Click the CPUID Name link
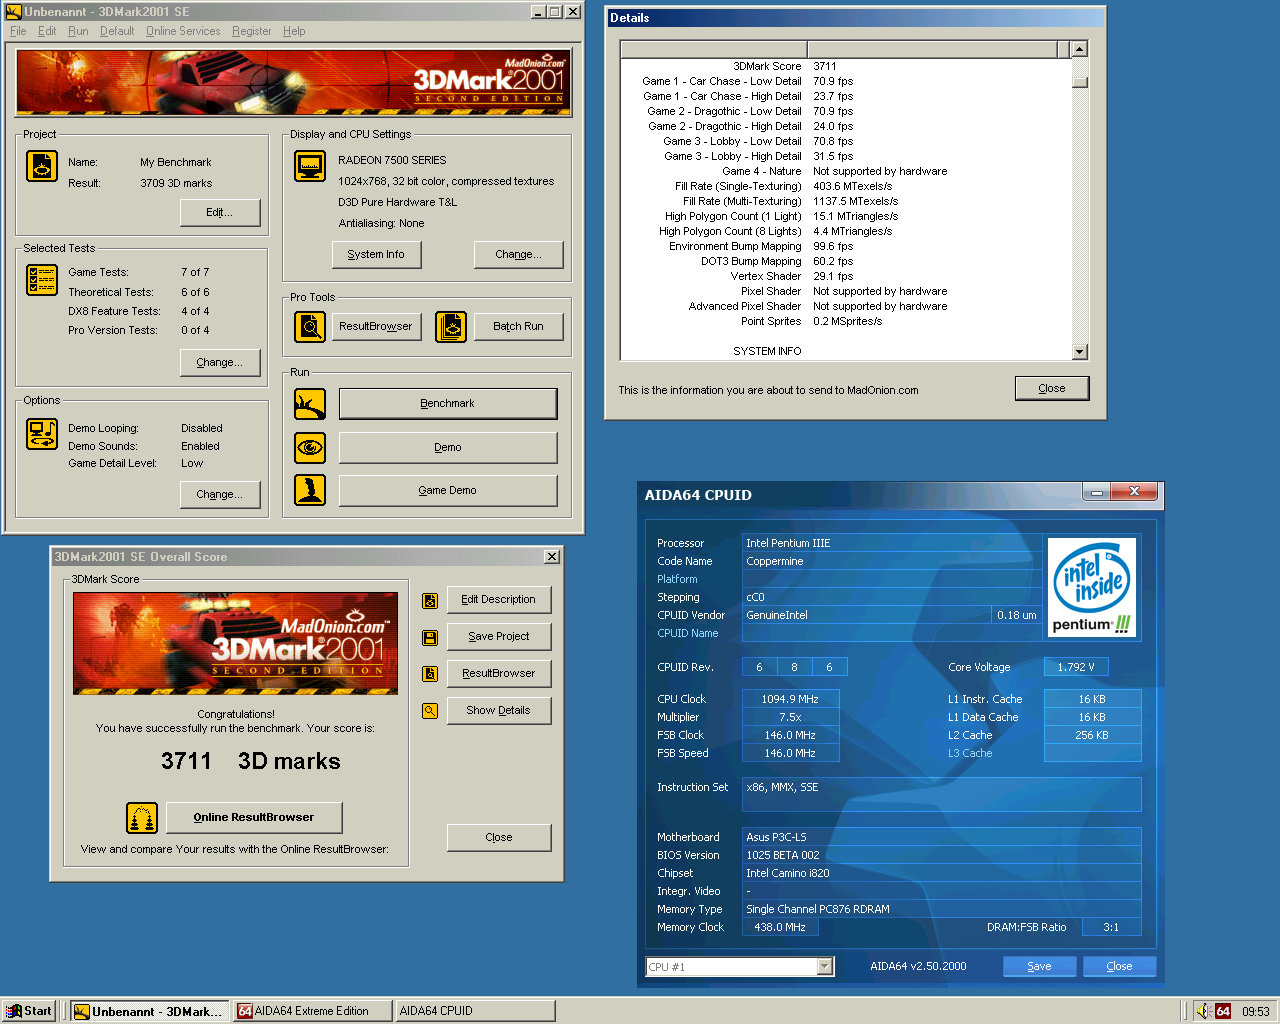 688,633
